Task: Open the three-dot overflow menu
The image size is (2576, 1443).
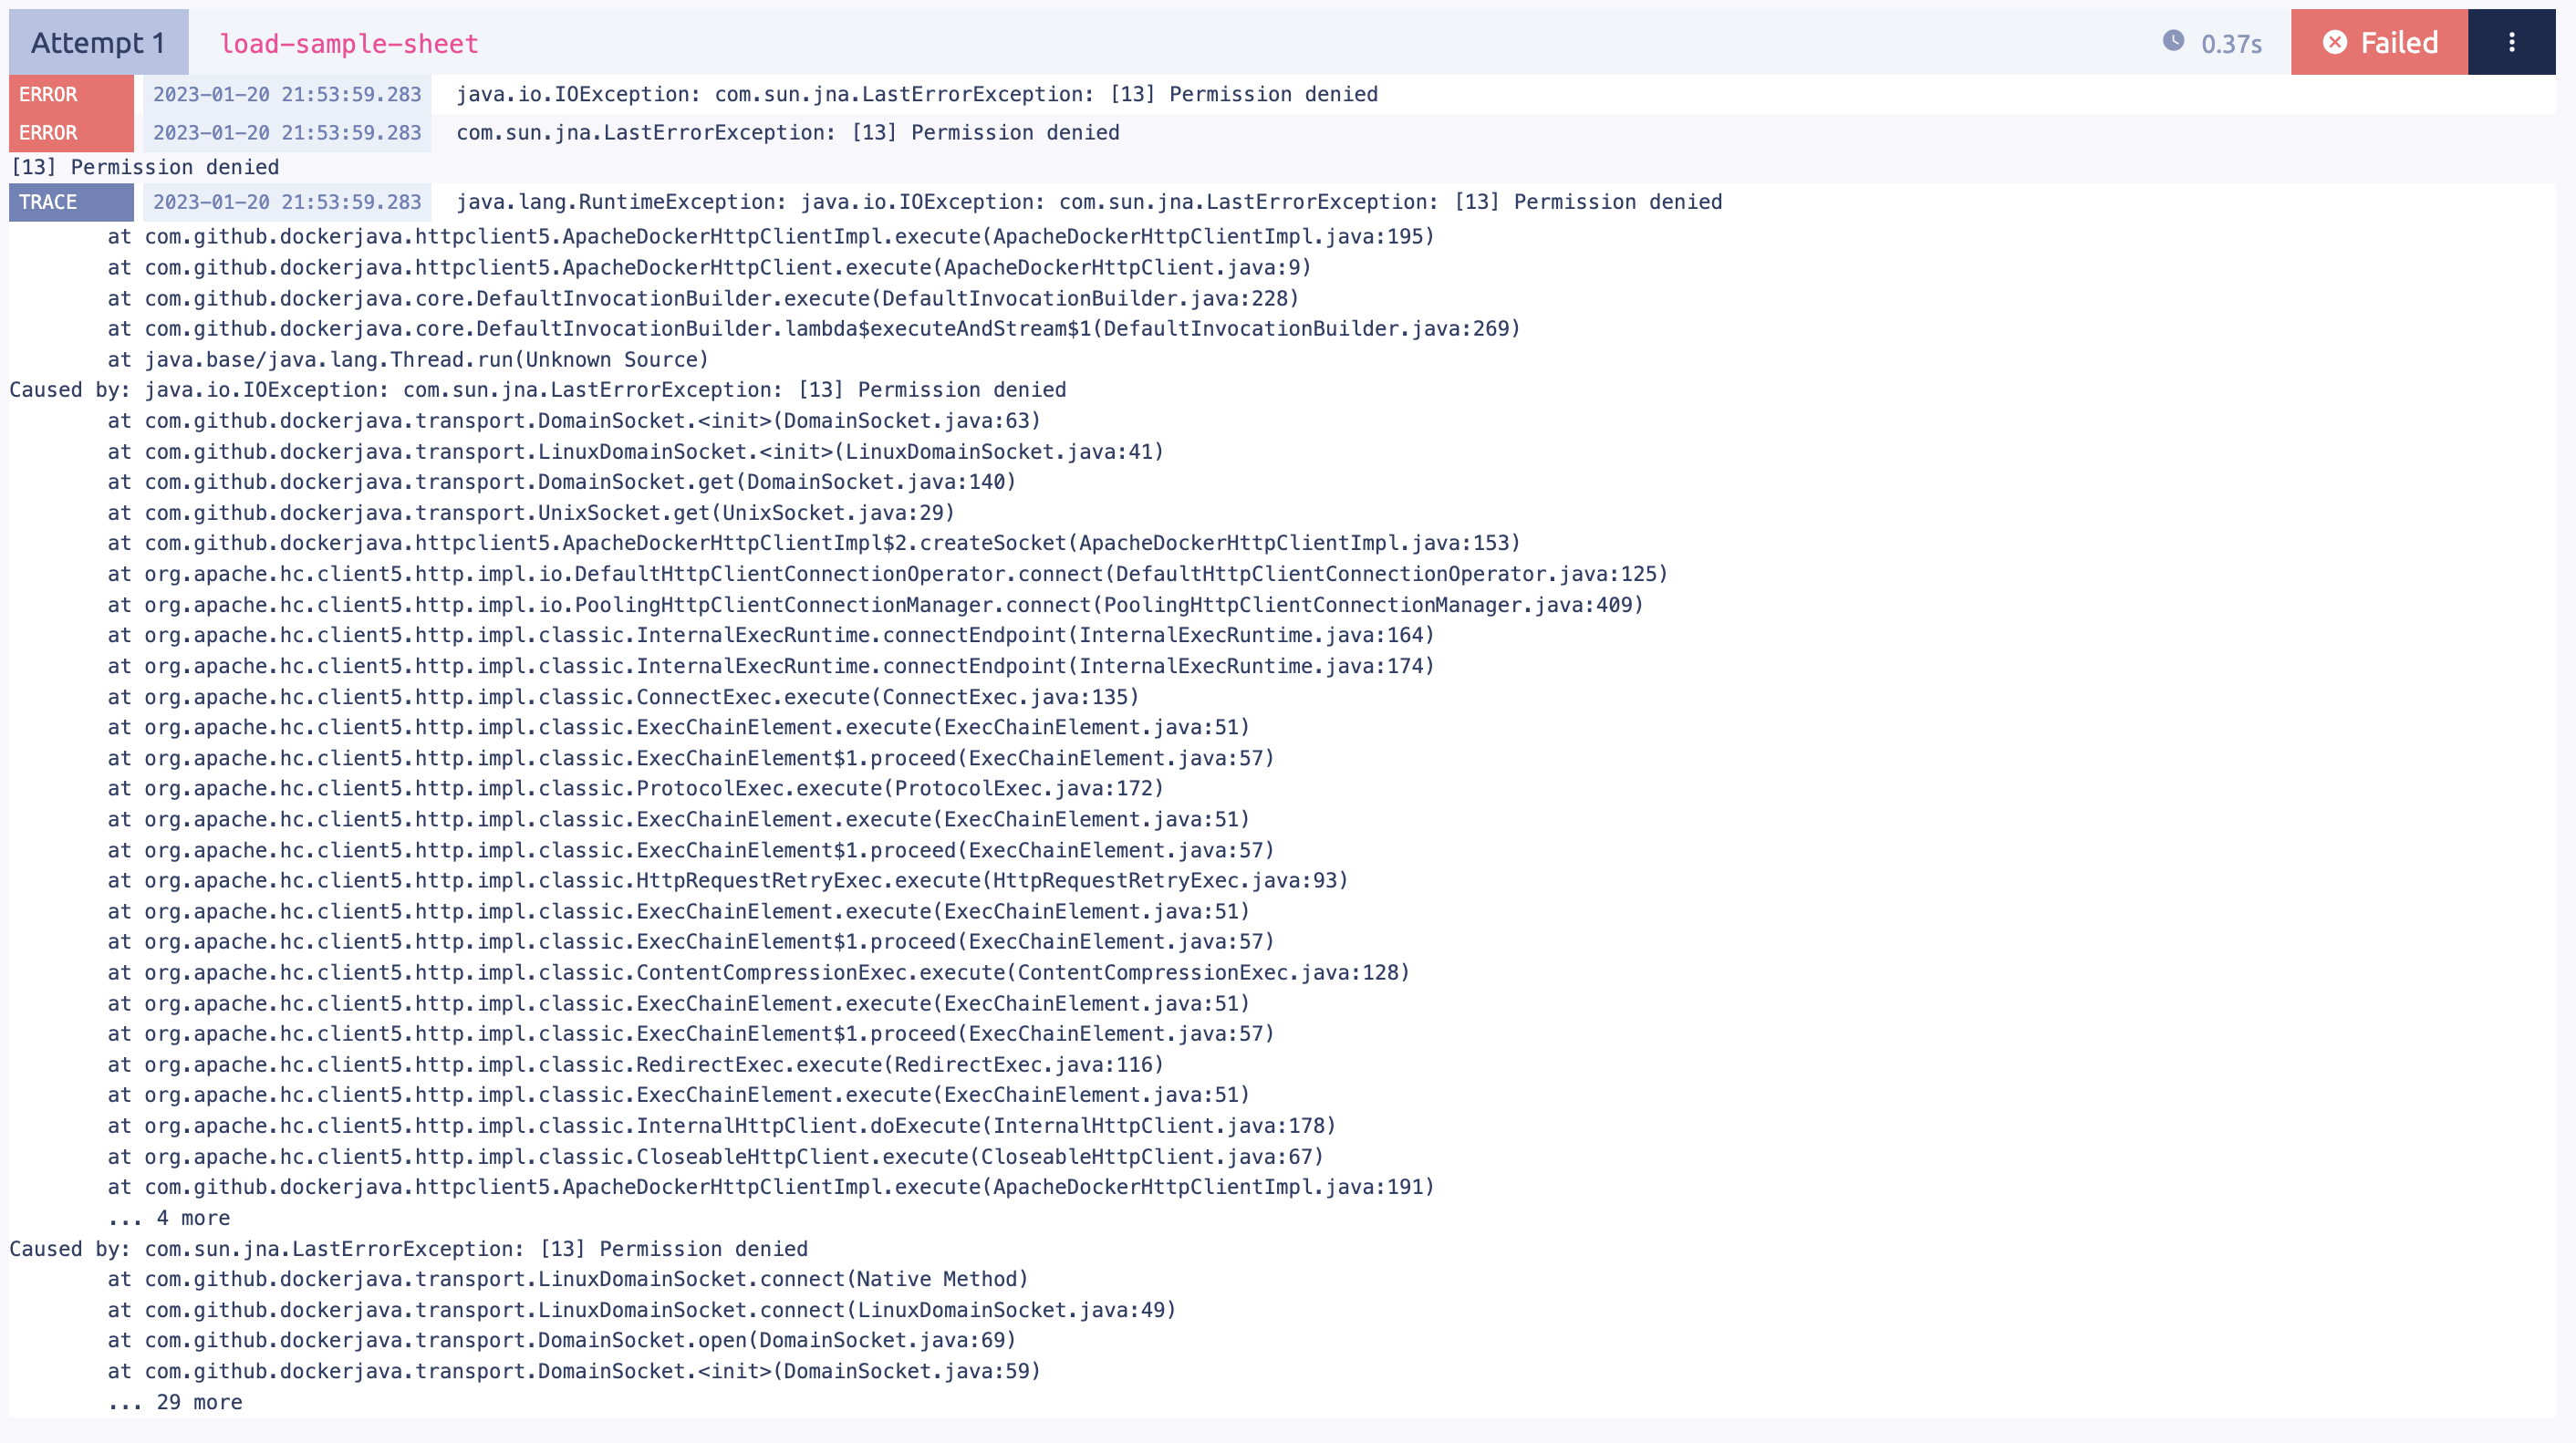Action: (2512, 42)
